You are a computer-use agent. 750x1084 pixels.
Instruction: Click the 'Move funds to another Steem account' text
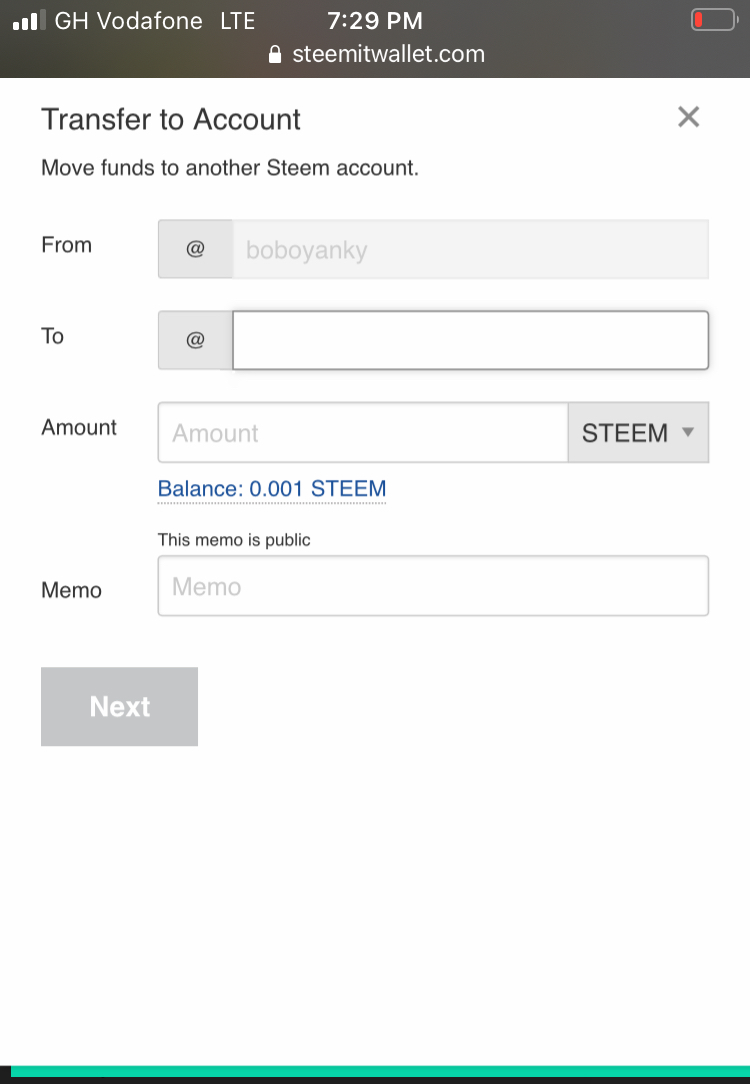pos(230,168)
